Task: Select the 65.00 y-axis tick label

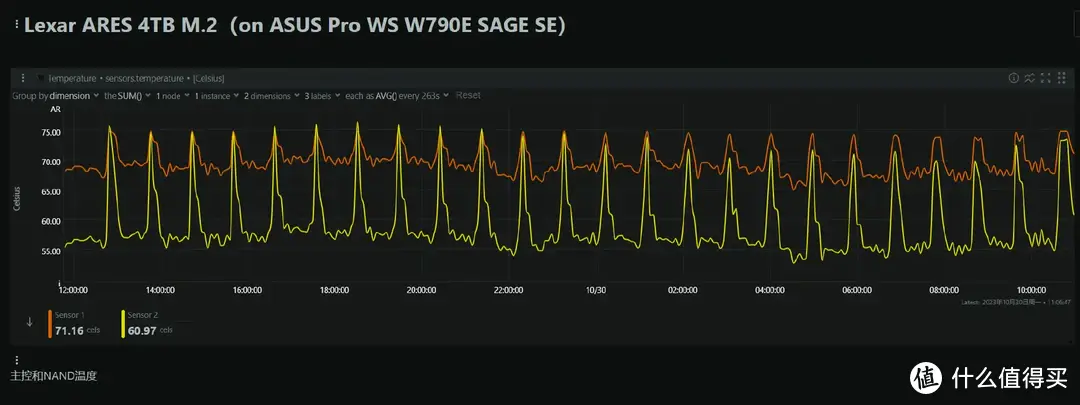Action: coord(52,191)
